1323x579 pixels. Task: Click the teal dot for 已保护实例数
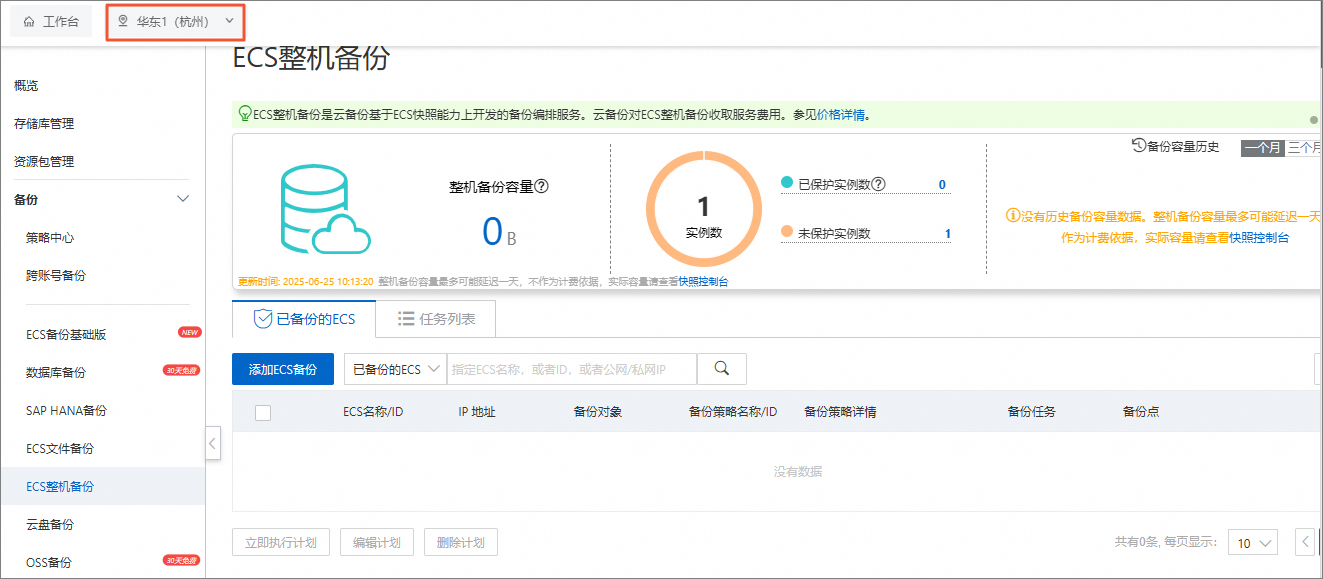click(787, 183)
